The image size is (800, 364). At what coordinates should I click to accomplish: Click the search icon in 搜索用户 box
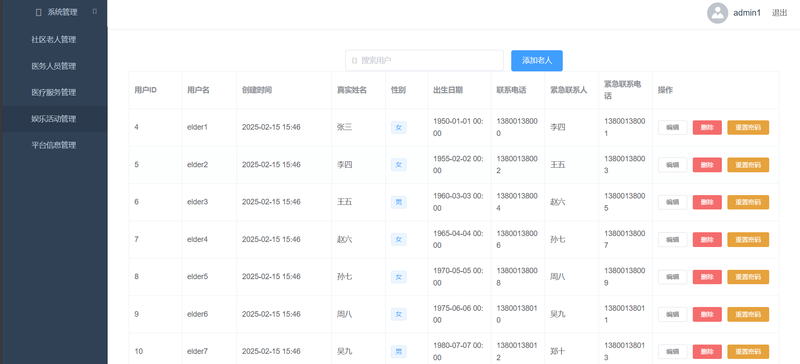pos(354,60)
